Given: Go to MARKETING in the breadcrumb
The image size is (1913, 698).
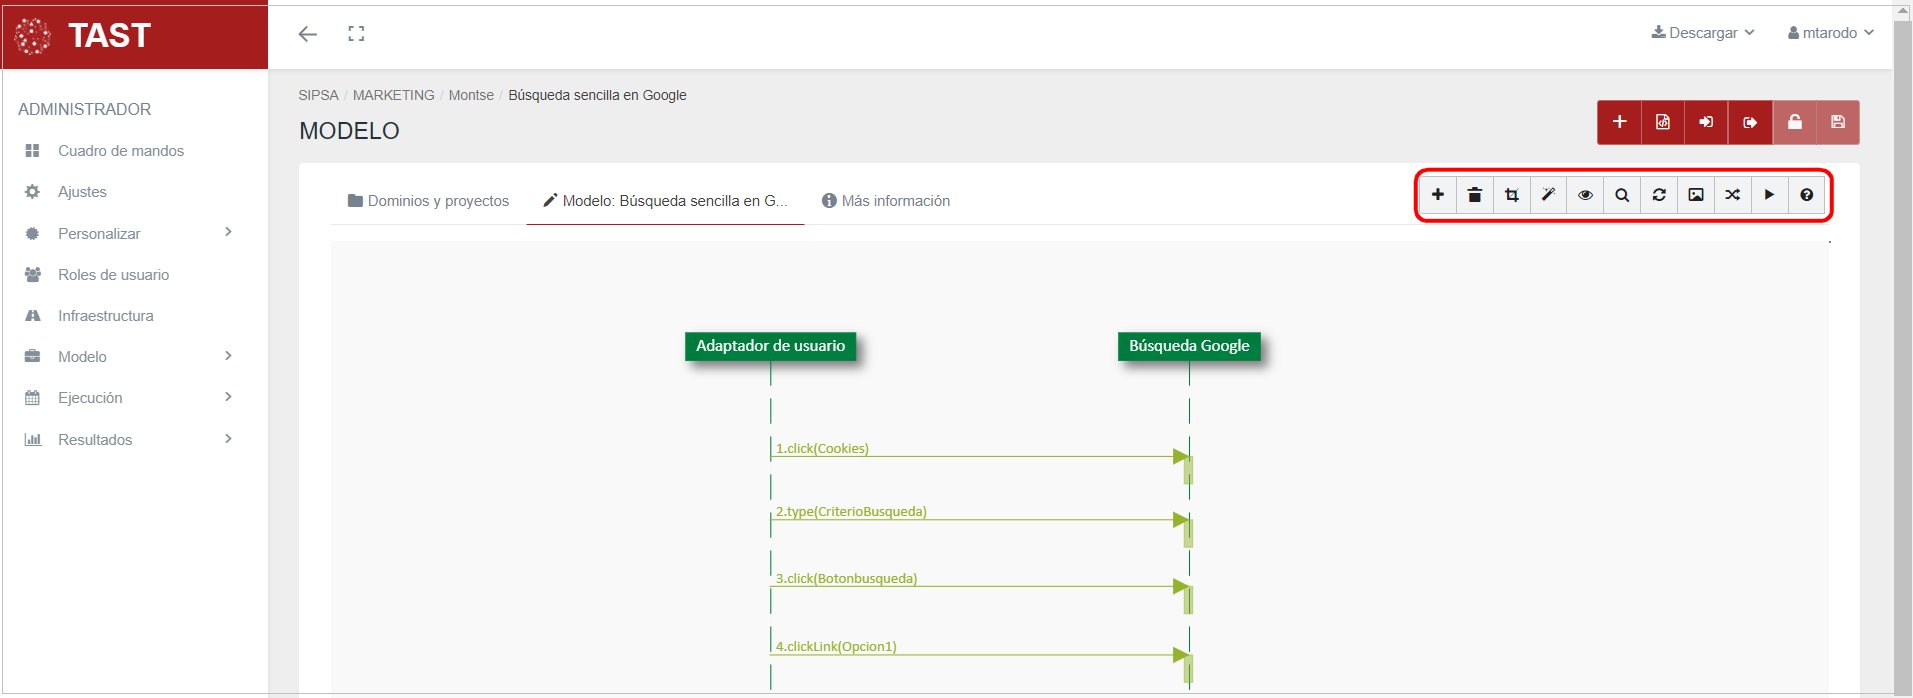Looking at the screenshot, I should [393, 95].
